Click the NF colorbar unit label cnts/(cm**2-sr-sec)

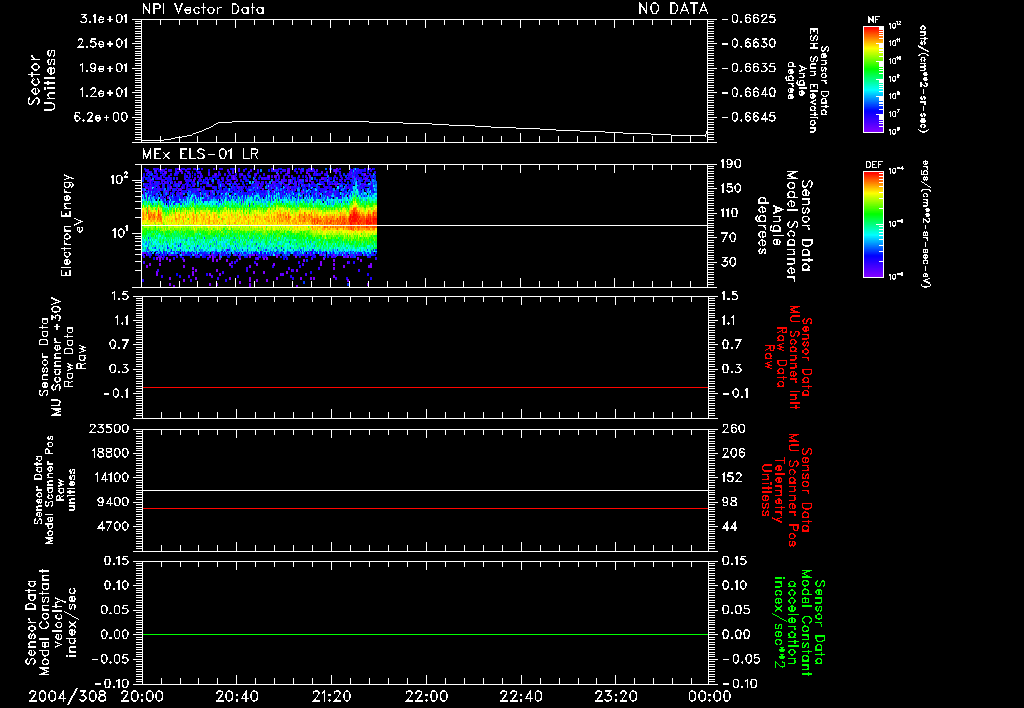click(923, 78)
